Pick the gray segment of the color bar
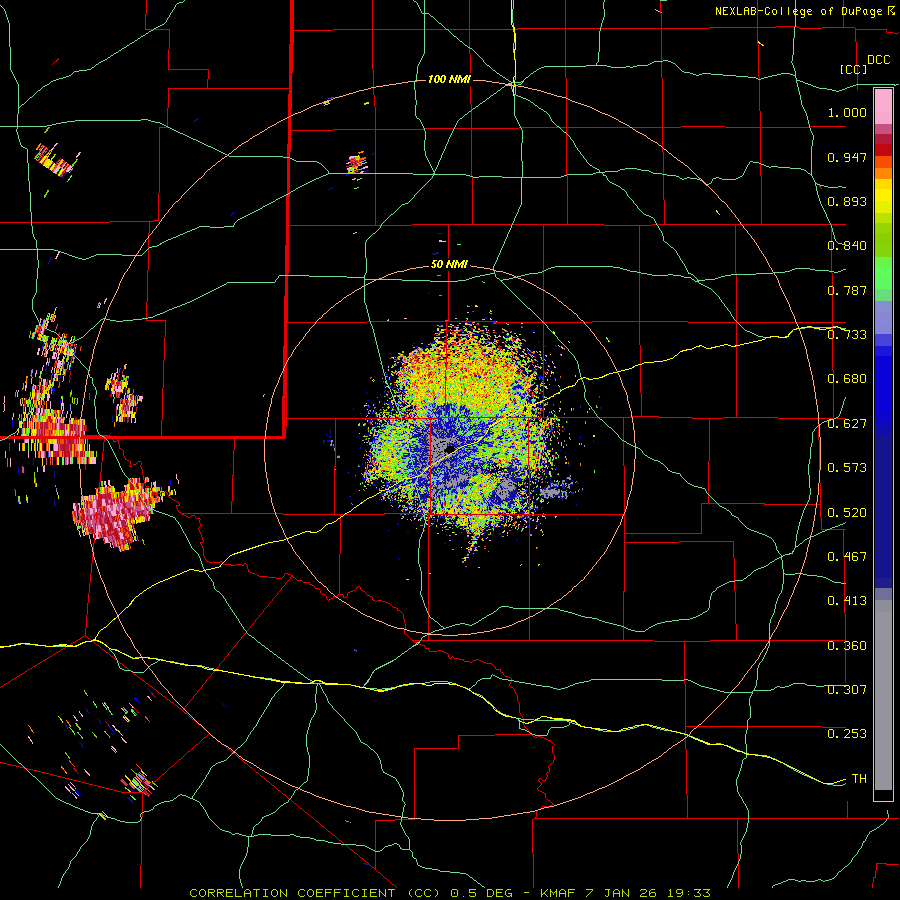The height and width of the screenshot is (900, 900). [x=883, y=695]
